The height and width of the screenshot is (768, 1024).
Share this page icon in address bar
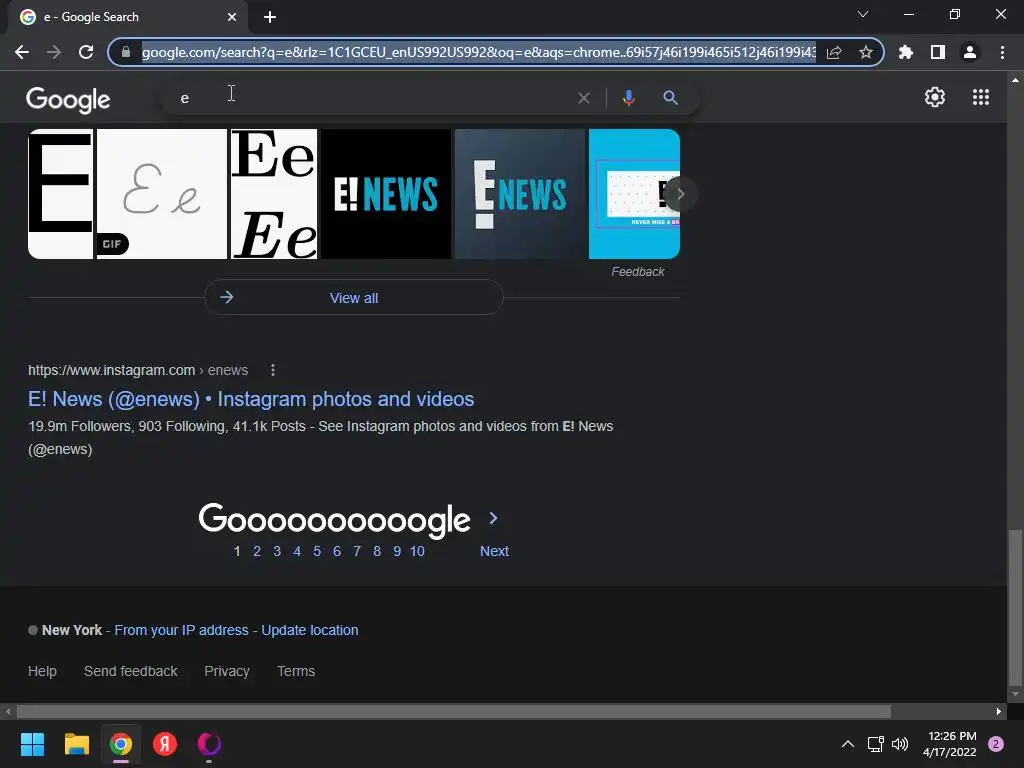834,52
